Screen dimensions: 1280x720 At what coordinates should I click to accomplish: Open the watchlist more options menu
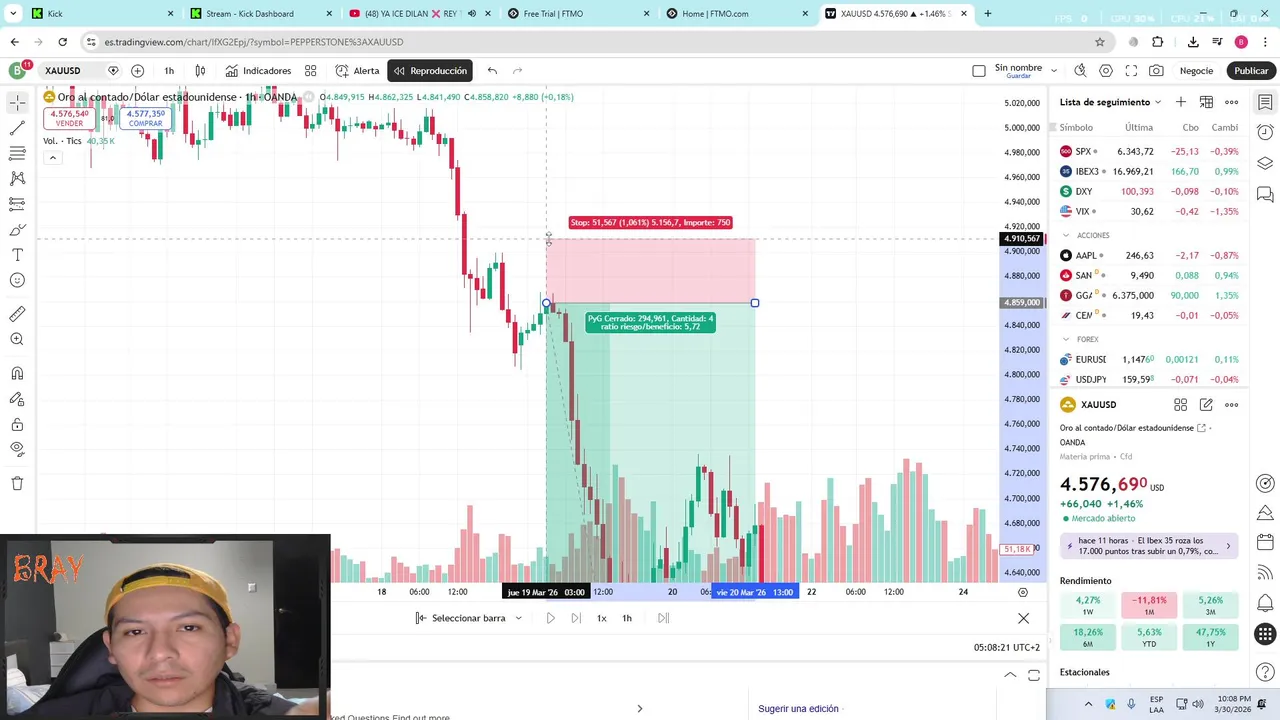click(1232, 102)
